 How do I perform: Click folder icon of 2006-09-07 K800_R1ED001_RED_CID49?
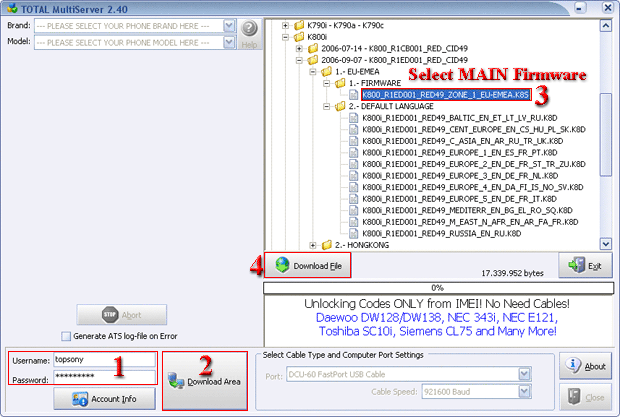pos(313,60)
